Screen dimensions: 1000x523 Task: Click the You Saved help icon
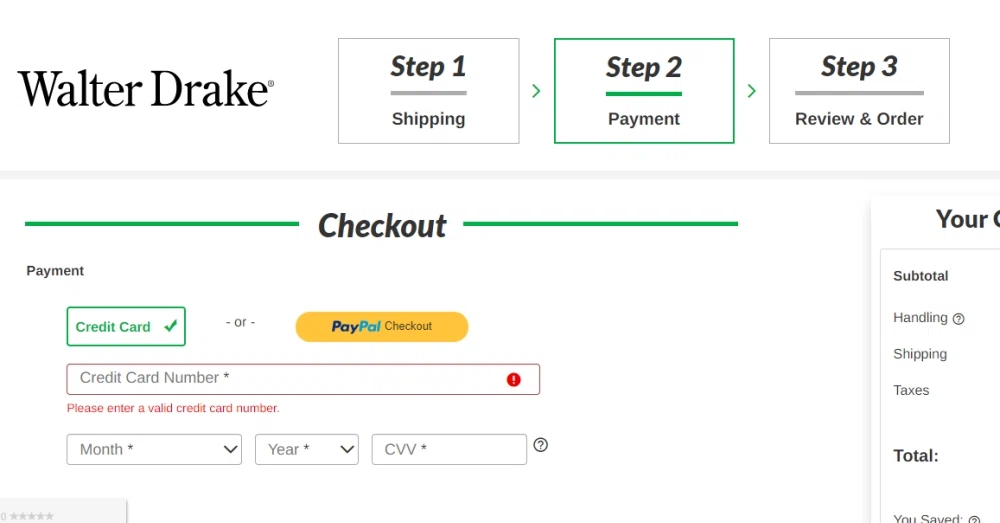pos(974,520)
